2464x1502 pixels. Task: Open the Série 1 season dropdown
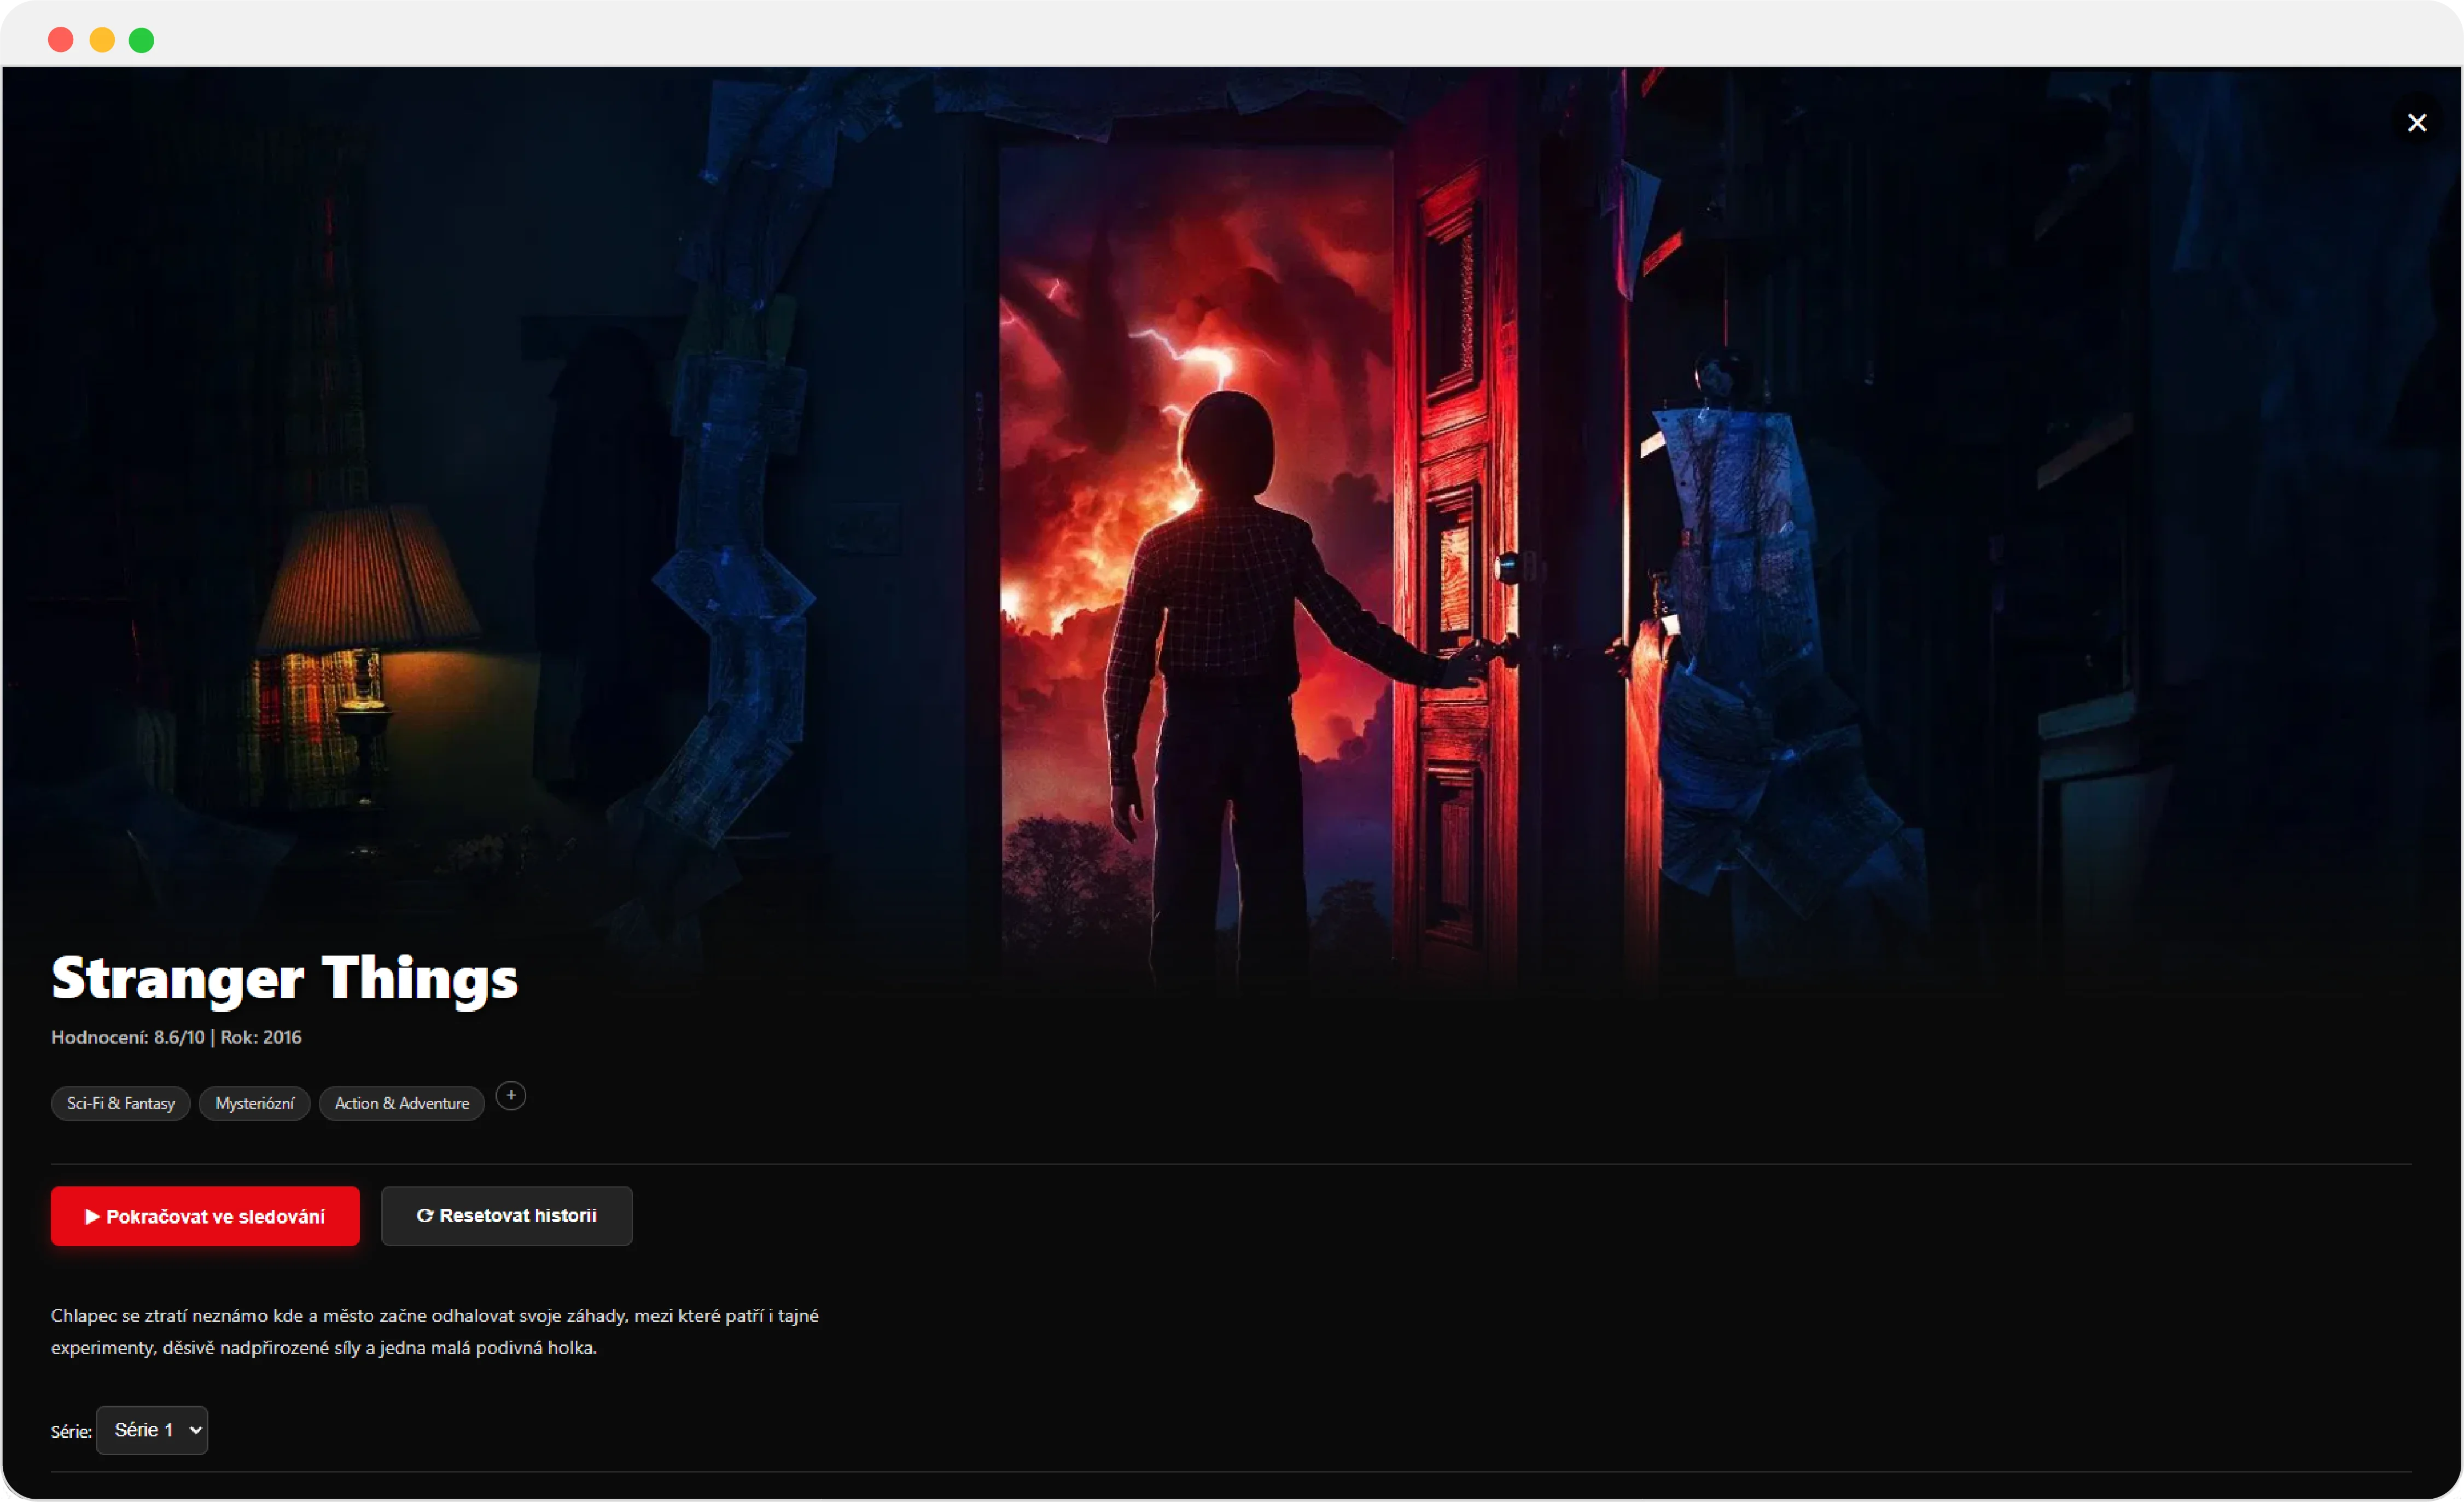(x=152, y=1430)
